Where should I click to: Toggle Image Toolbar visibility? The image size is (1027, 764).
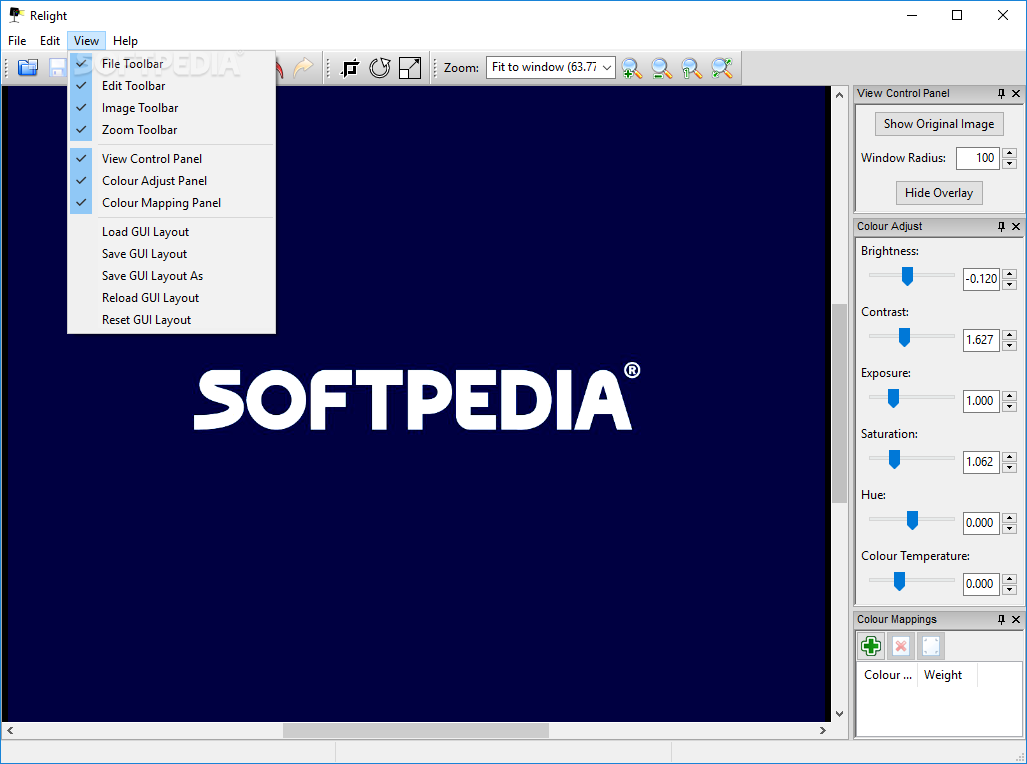point(172,108)
